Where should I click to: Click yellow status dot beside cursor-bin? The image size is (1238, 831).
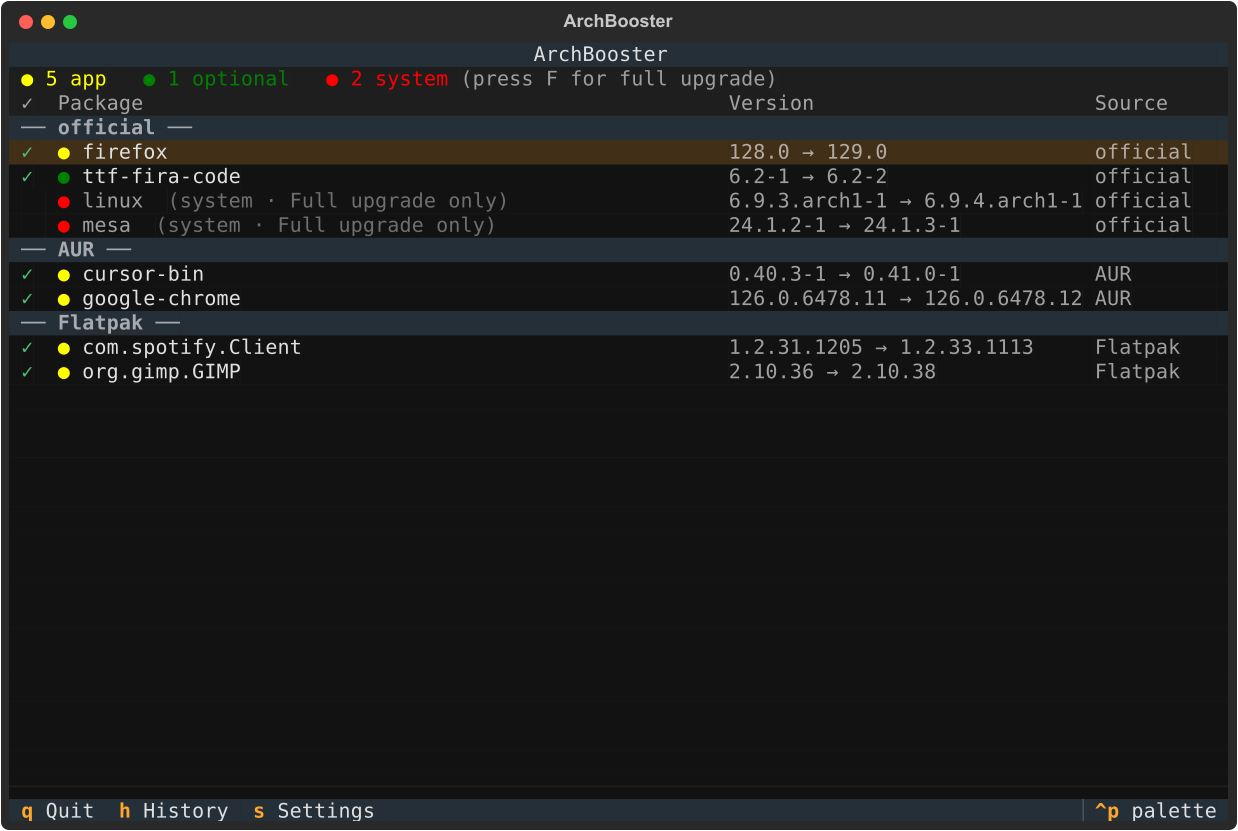click(x=64, y=275)
